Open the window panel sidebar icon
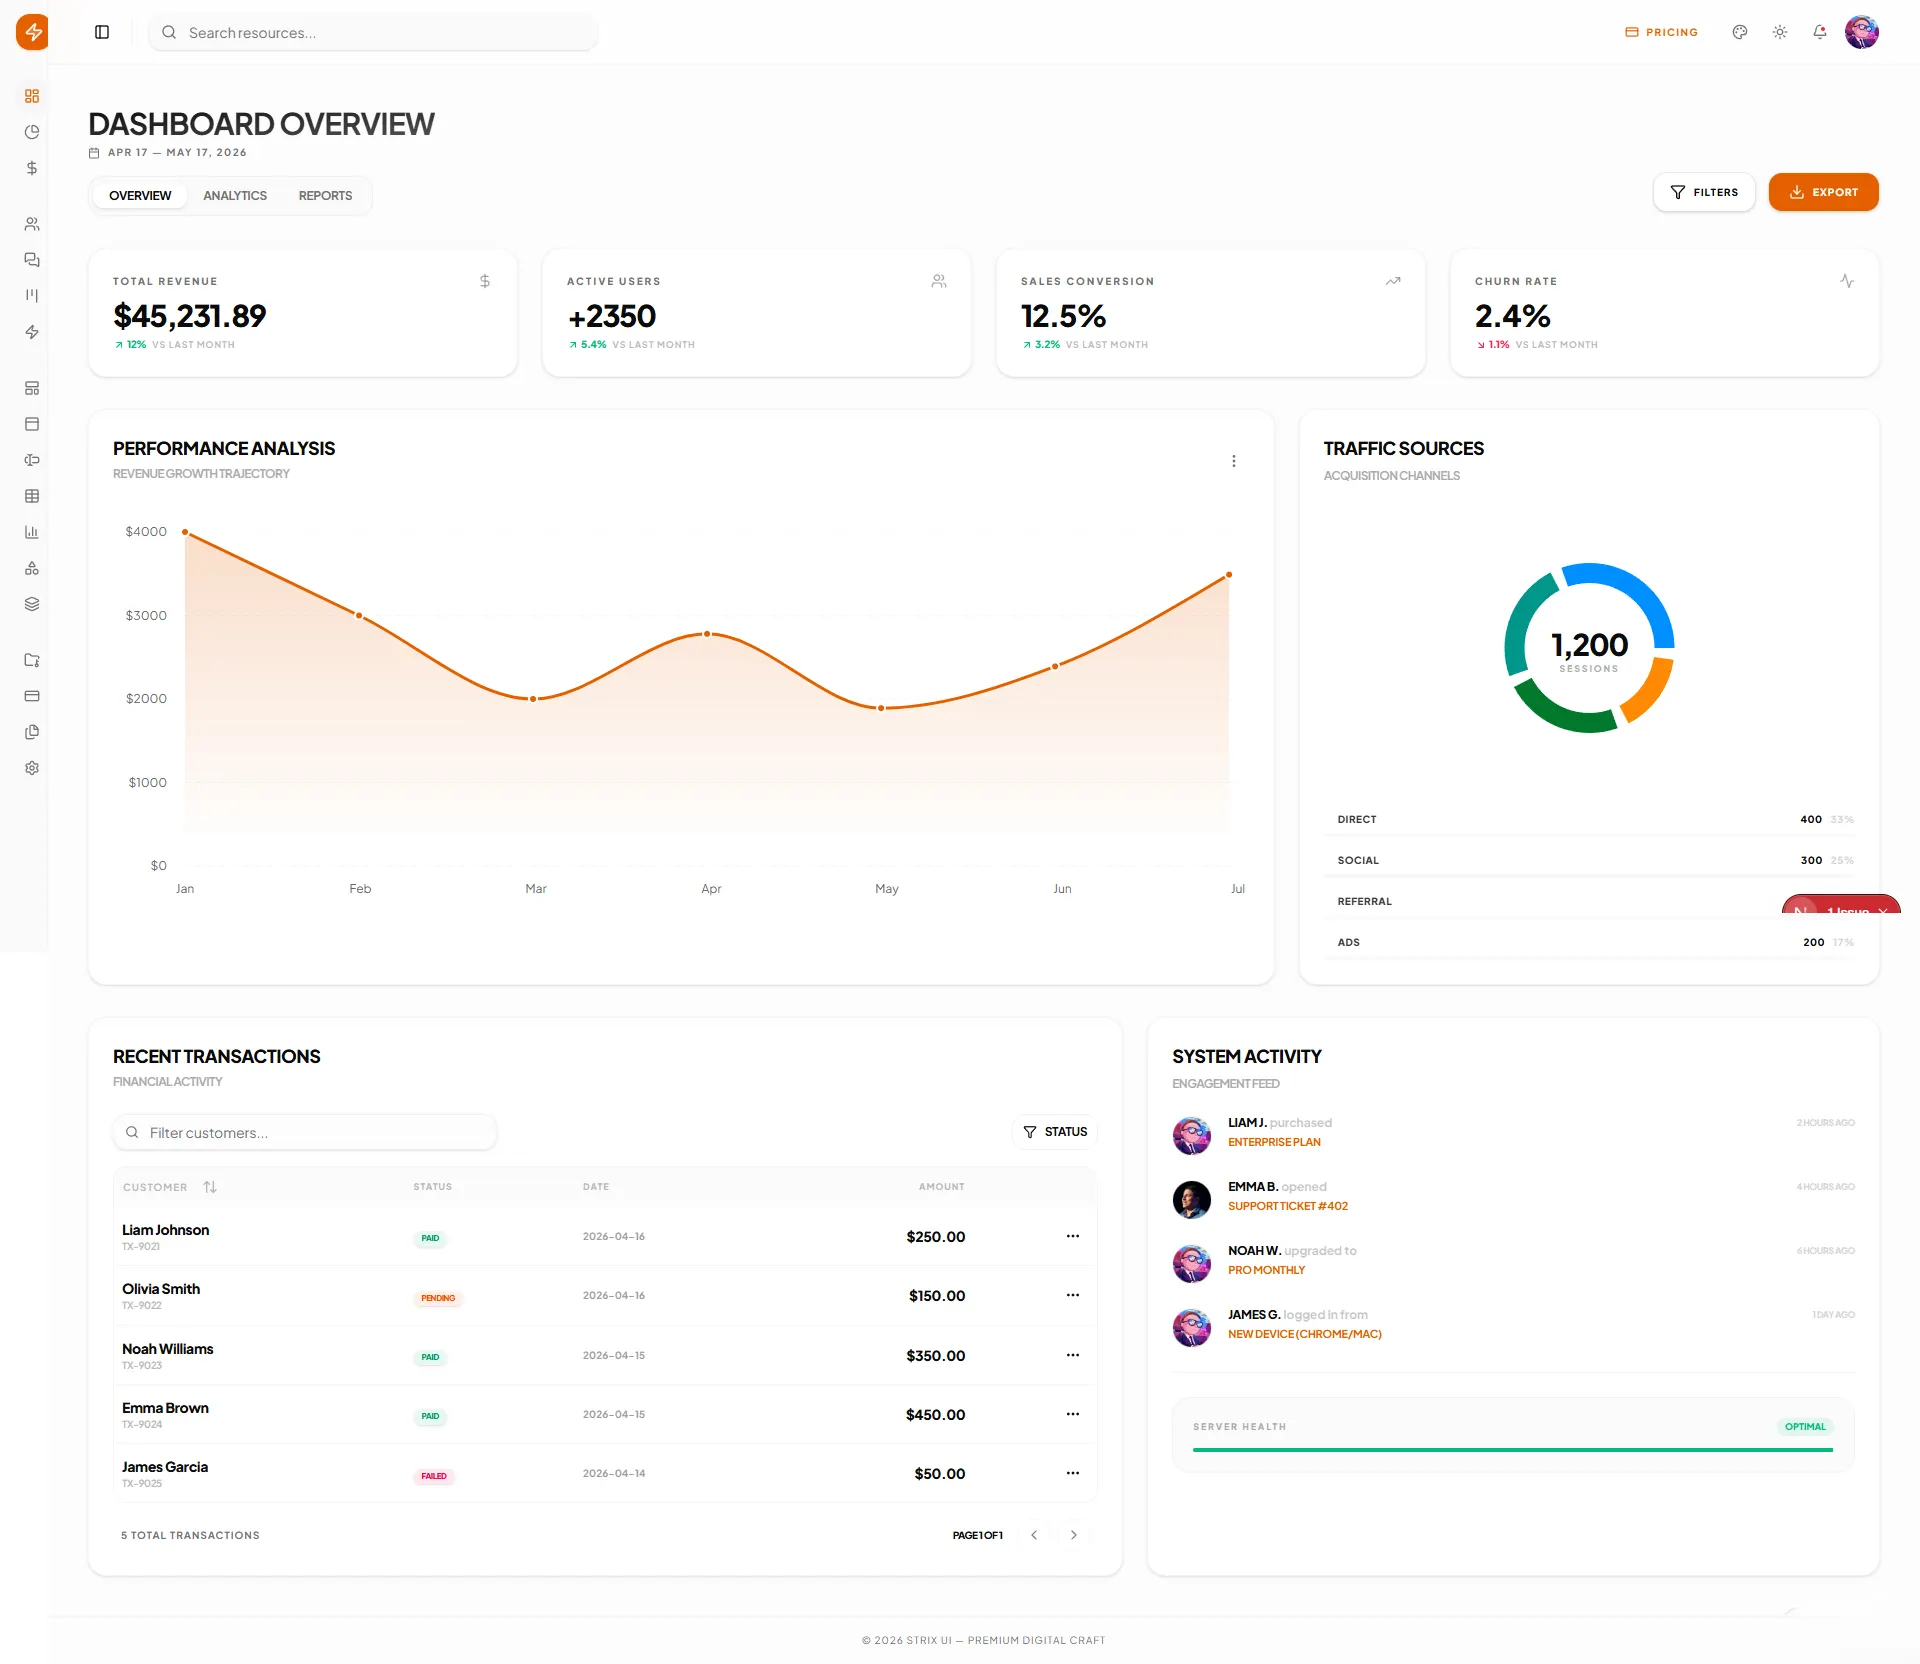1920x1664 pixels. (x=32, y=424)
